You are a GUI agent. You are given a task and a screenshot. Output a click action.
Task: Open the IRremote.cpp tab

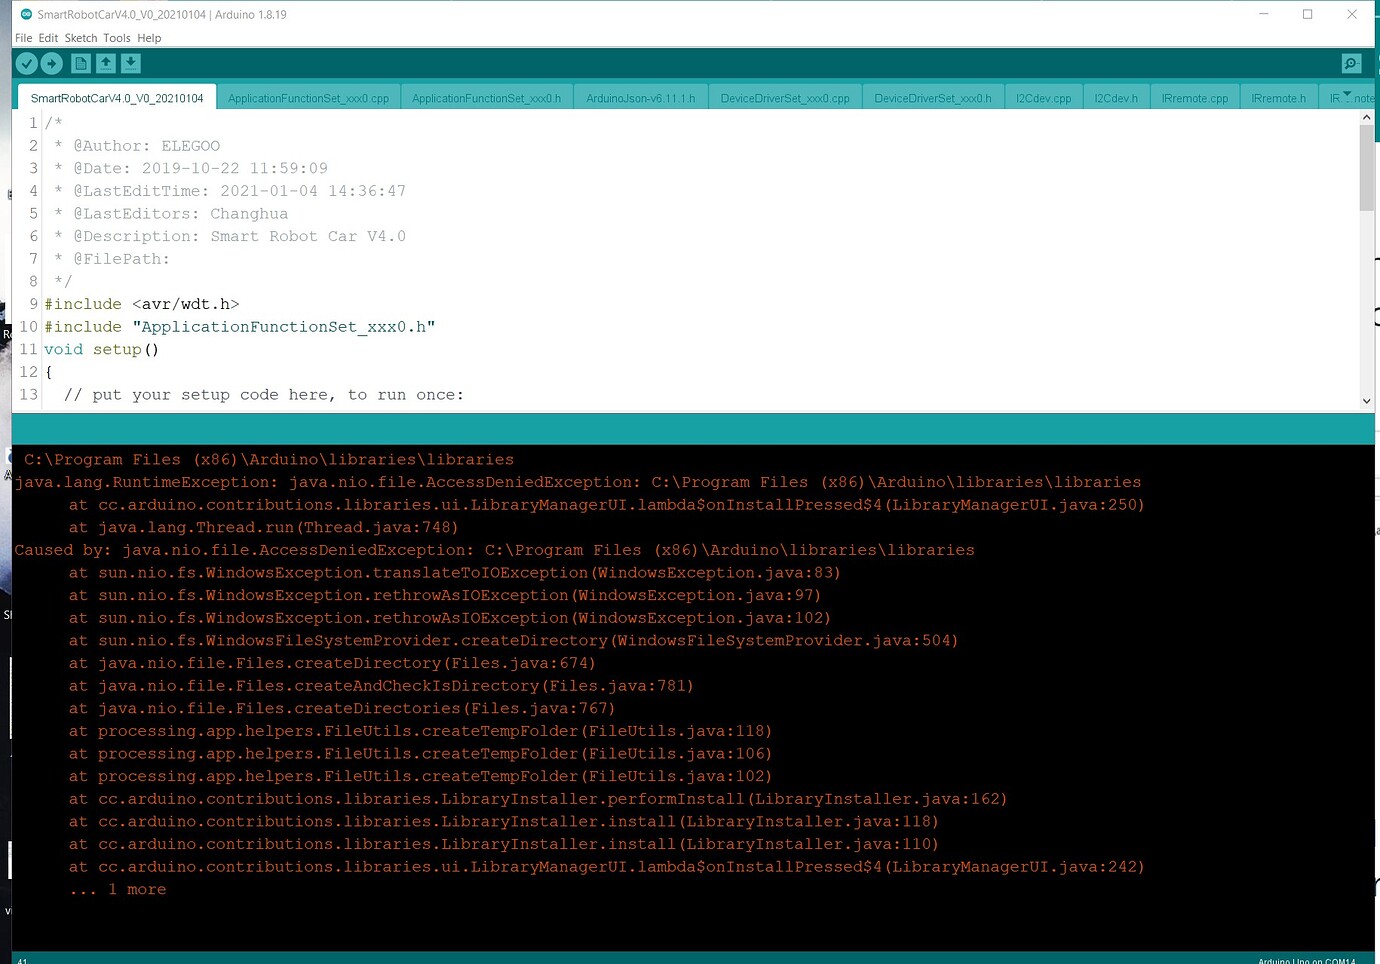1195,97
